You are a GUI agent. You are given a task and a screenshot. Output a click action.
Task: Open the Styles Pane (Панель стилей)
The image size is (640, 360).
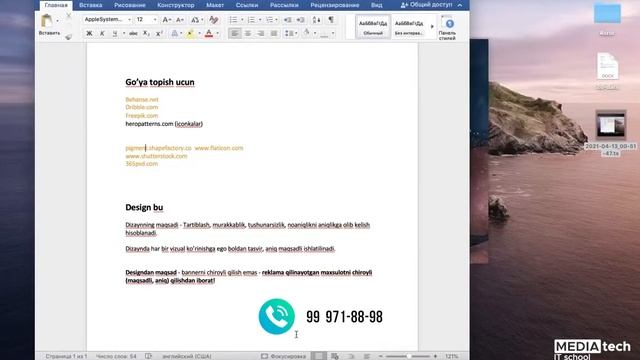pos(448,28)
